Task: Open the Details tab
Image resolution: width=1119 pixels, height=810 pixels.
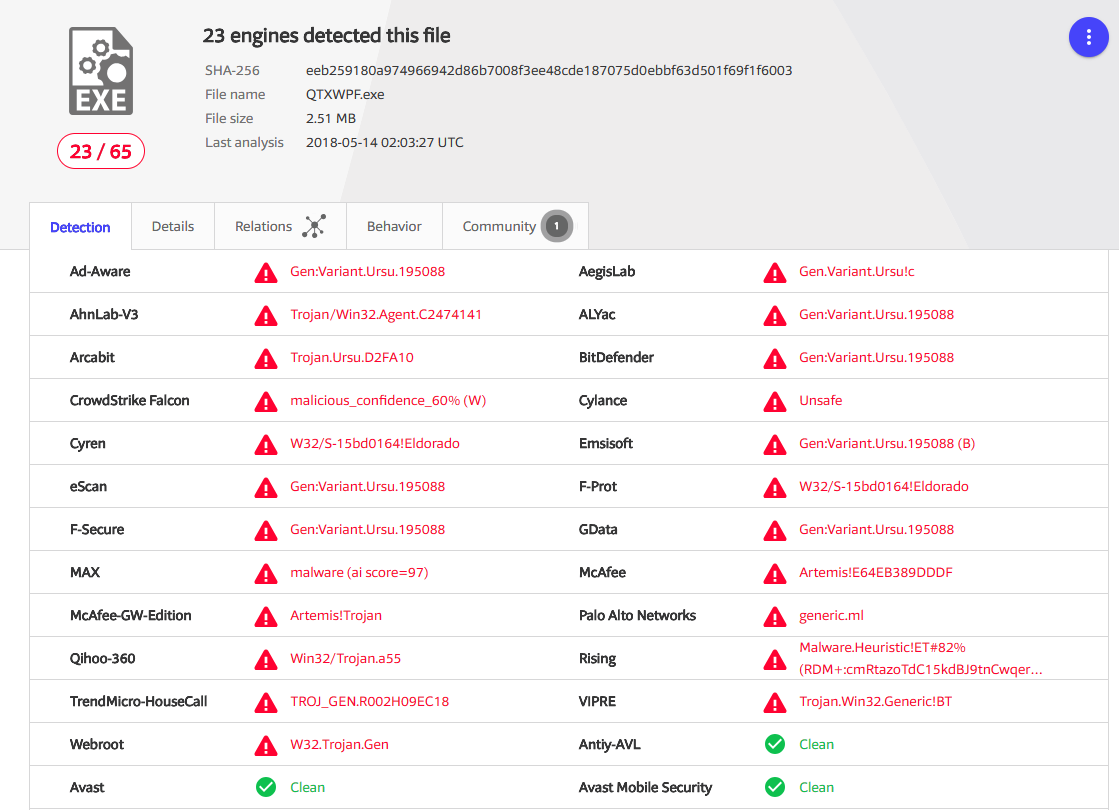Action: pyautogui.click(x=173, y=226)
